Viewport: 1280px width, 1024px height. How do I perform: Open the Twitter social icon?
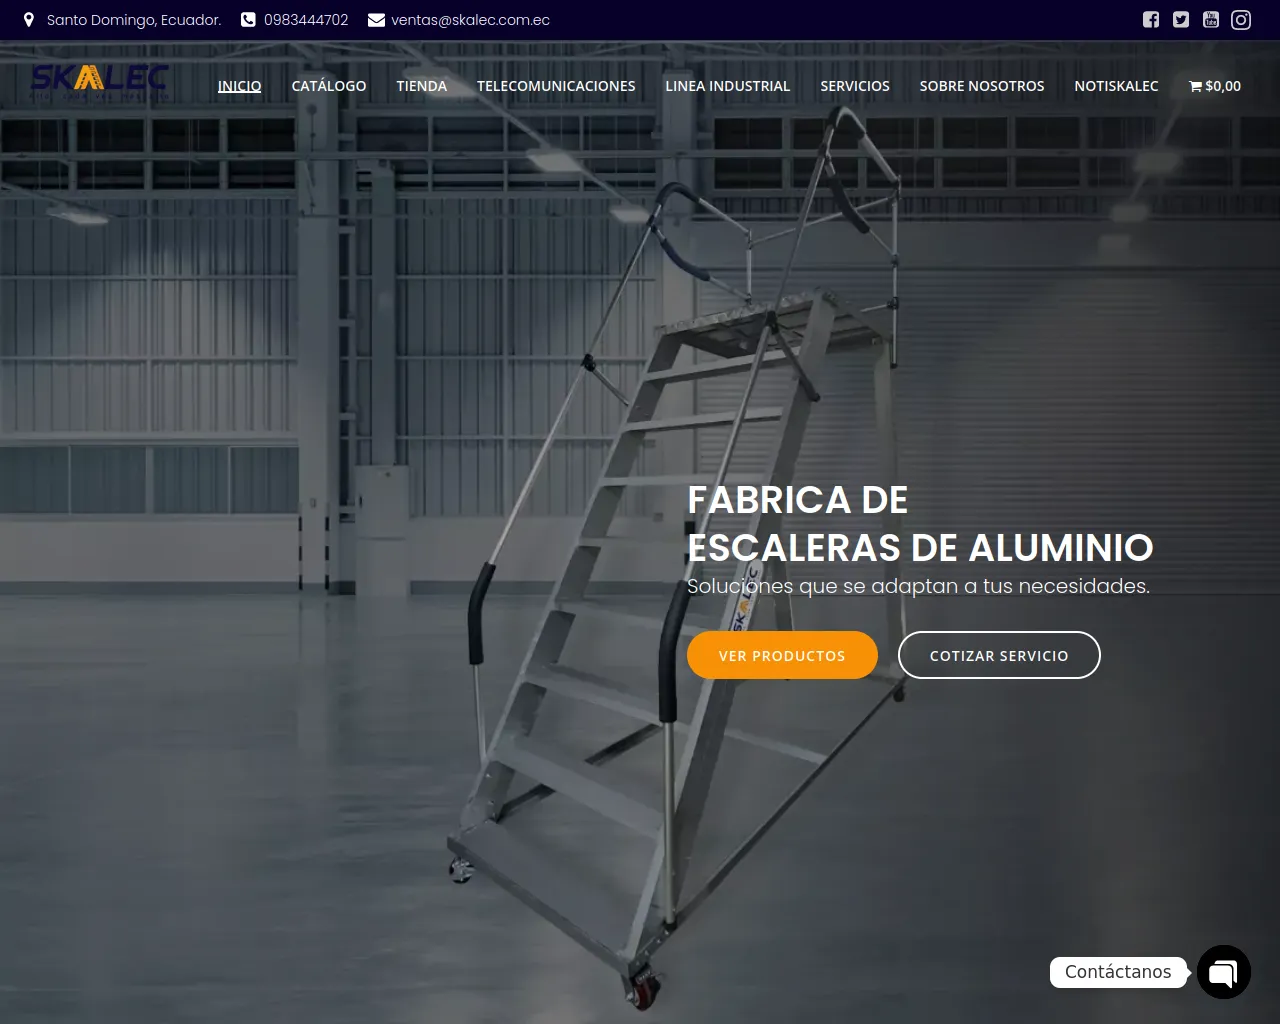coord(1181,20)
